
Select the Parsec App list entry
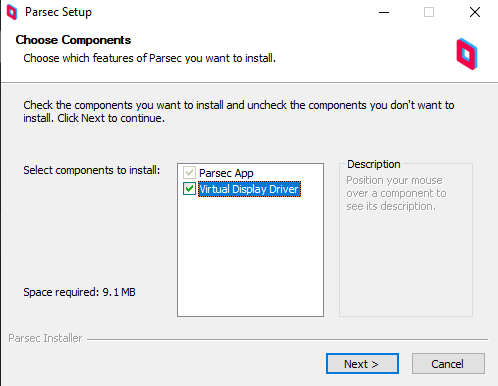(x=226, y=173)
